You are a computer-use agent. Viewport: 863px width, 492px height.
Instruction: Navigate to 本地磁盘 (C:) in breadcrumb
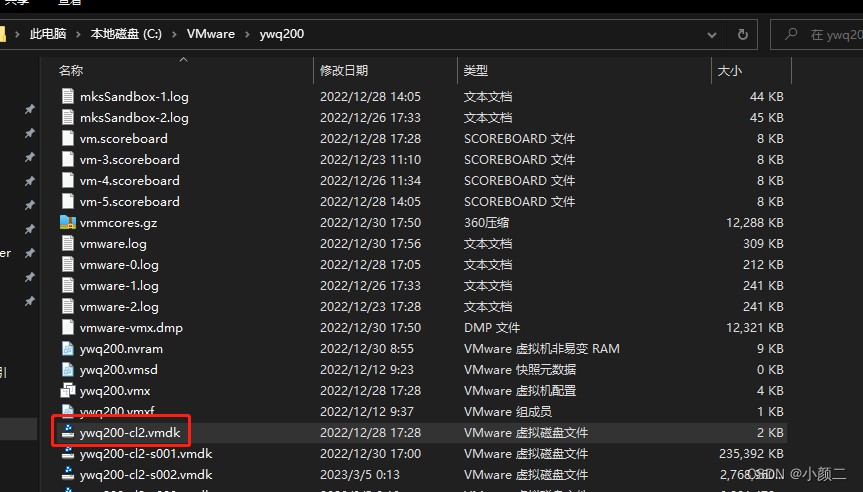[x=125, y=34]
